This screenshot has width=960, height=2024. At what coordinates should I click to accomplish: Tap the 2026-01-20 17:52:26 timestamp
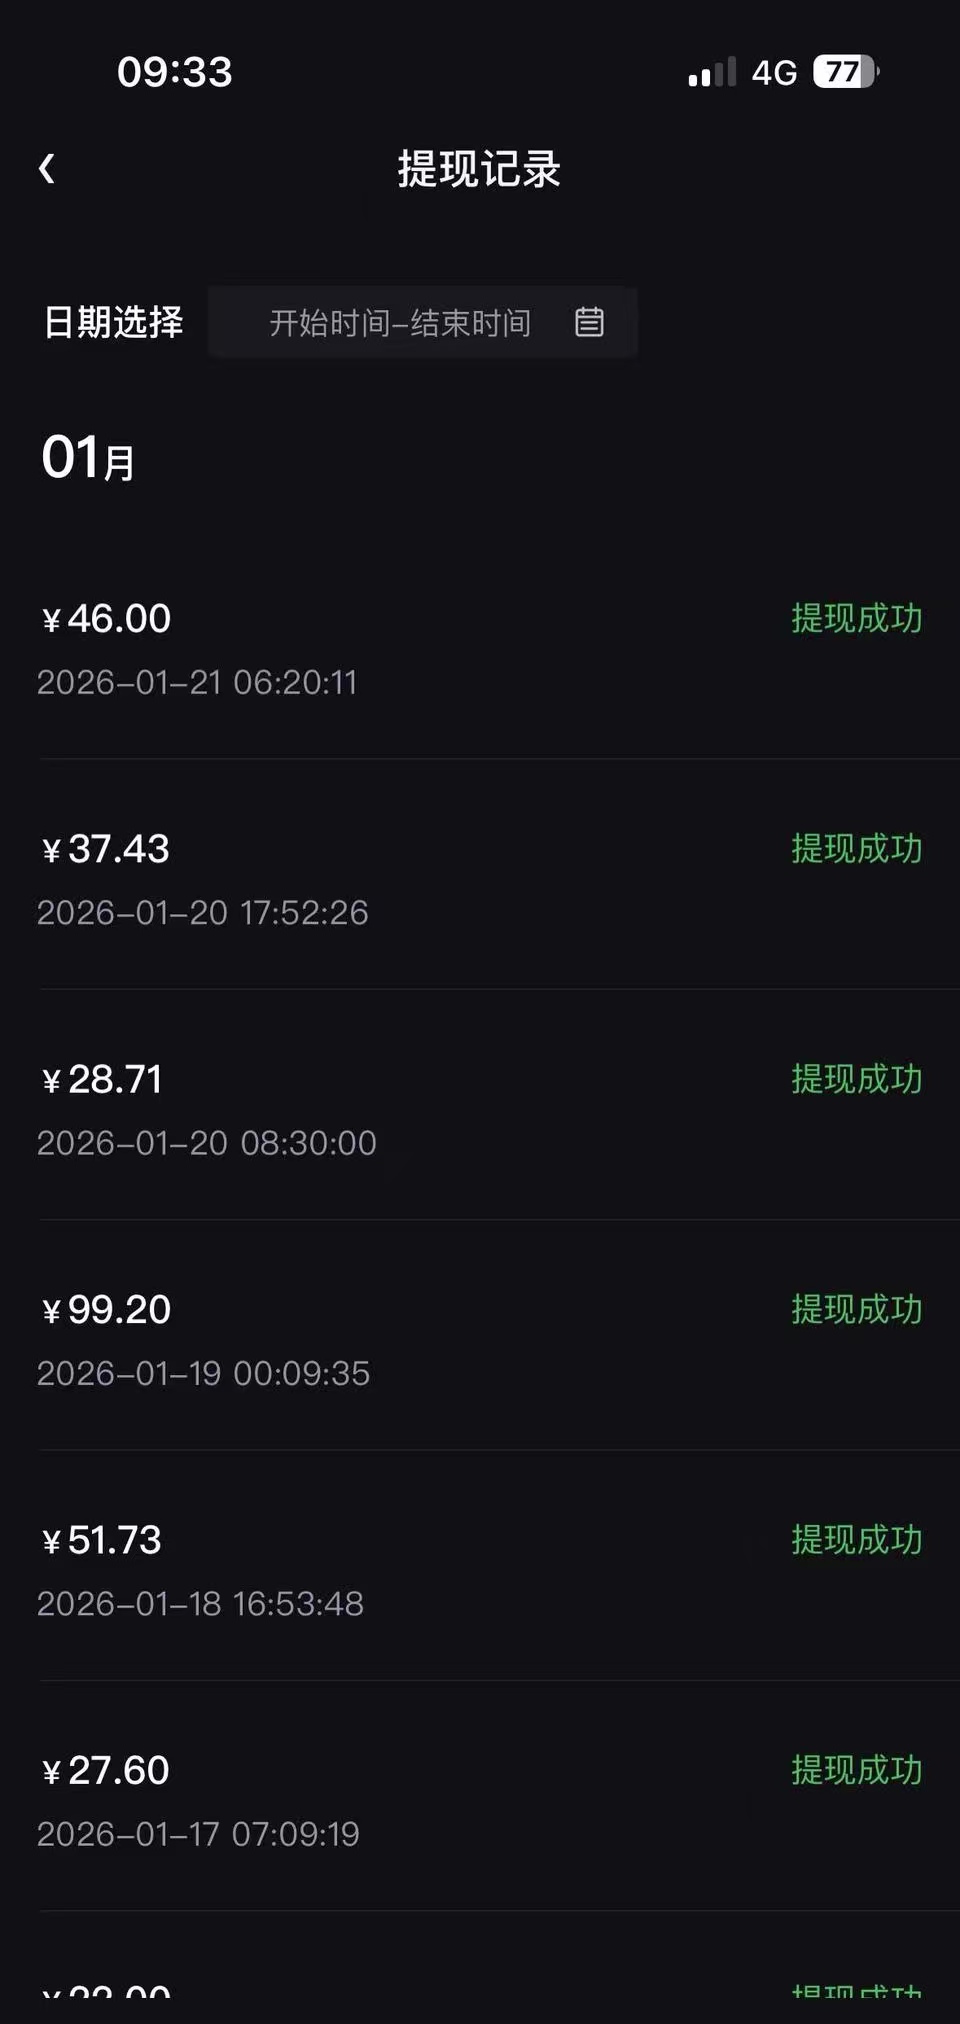point(203,912)
